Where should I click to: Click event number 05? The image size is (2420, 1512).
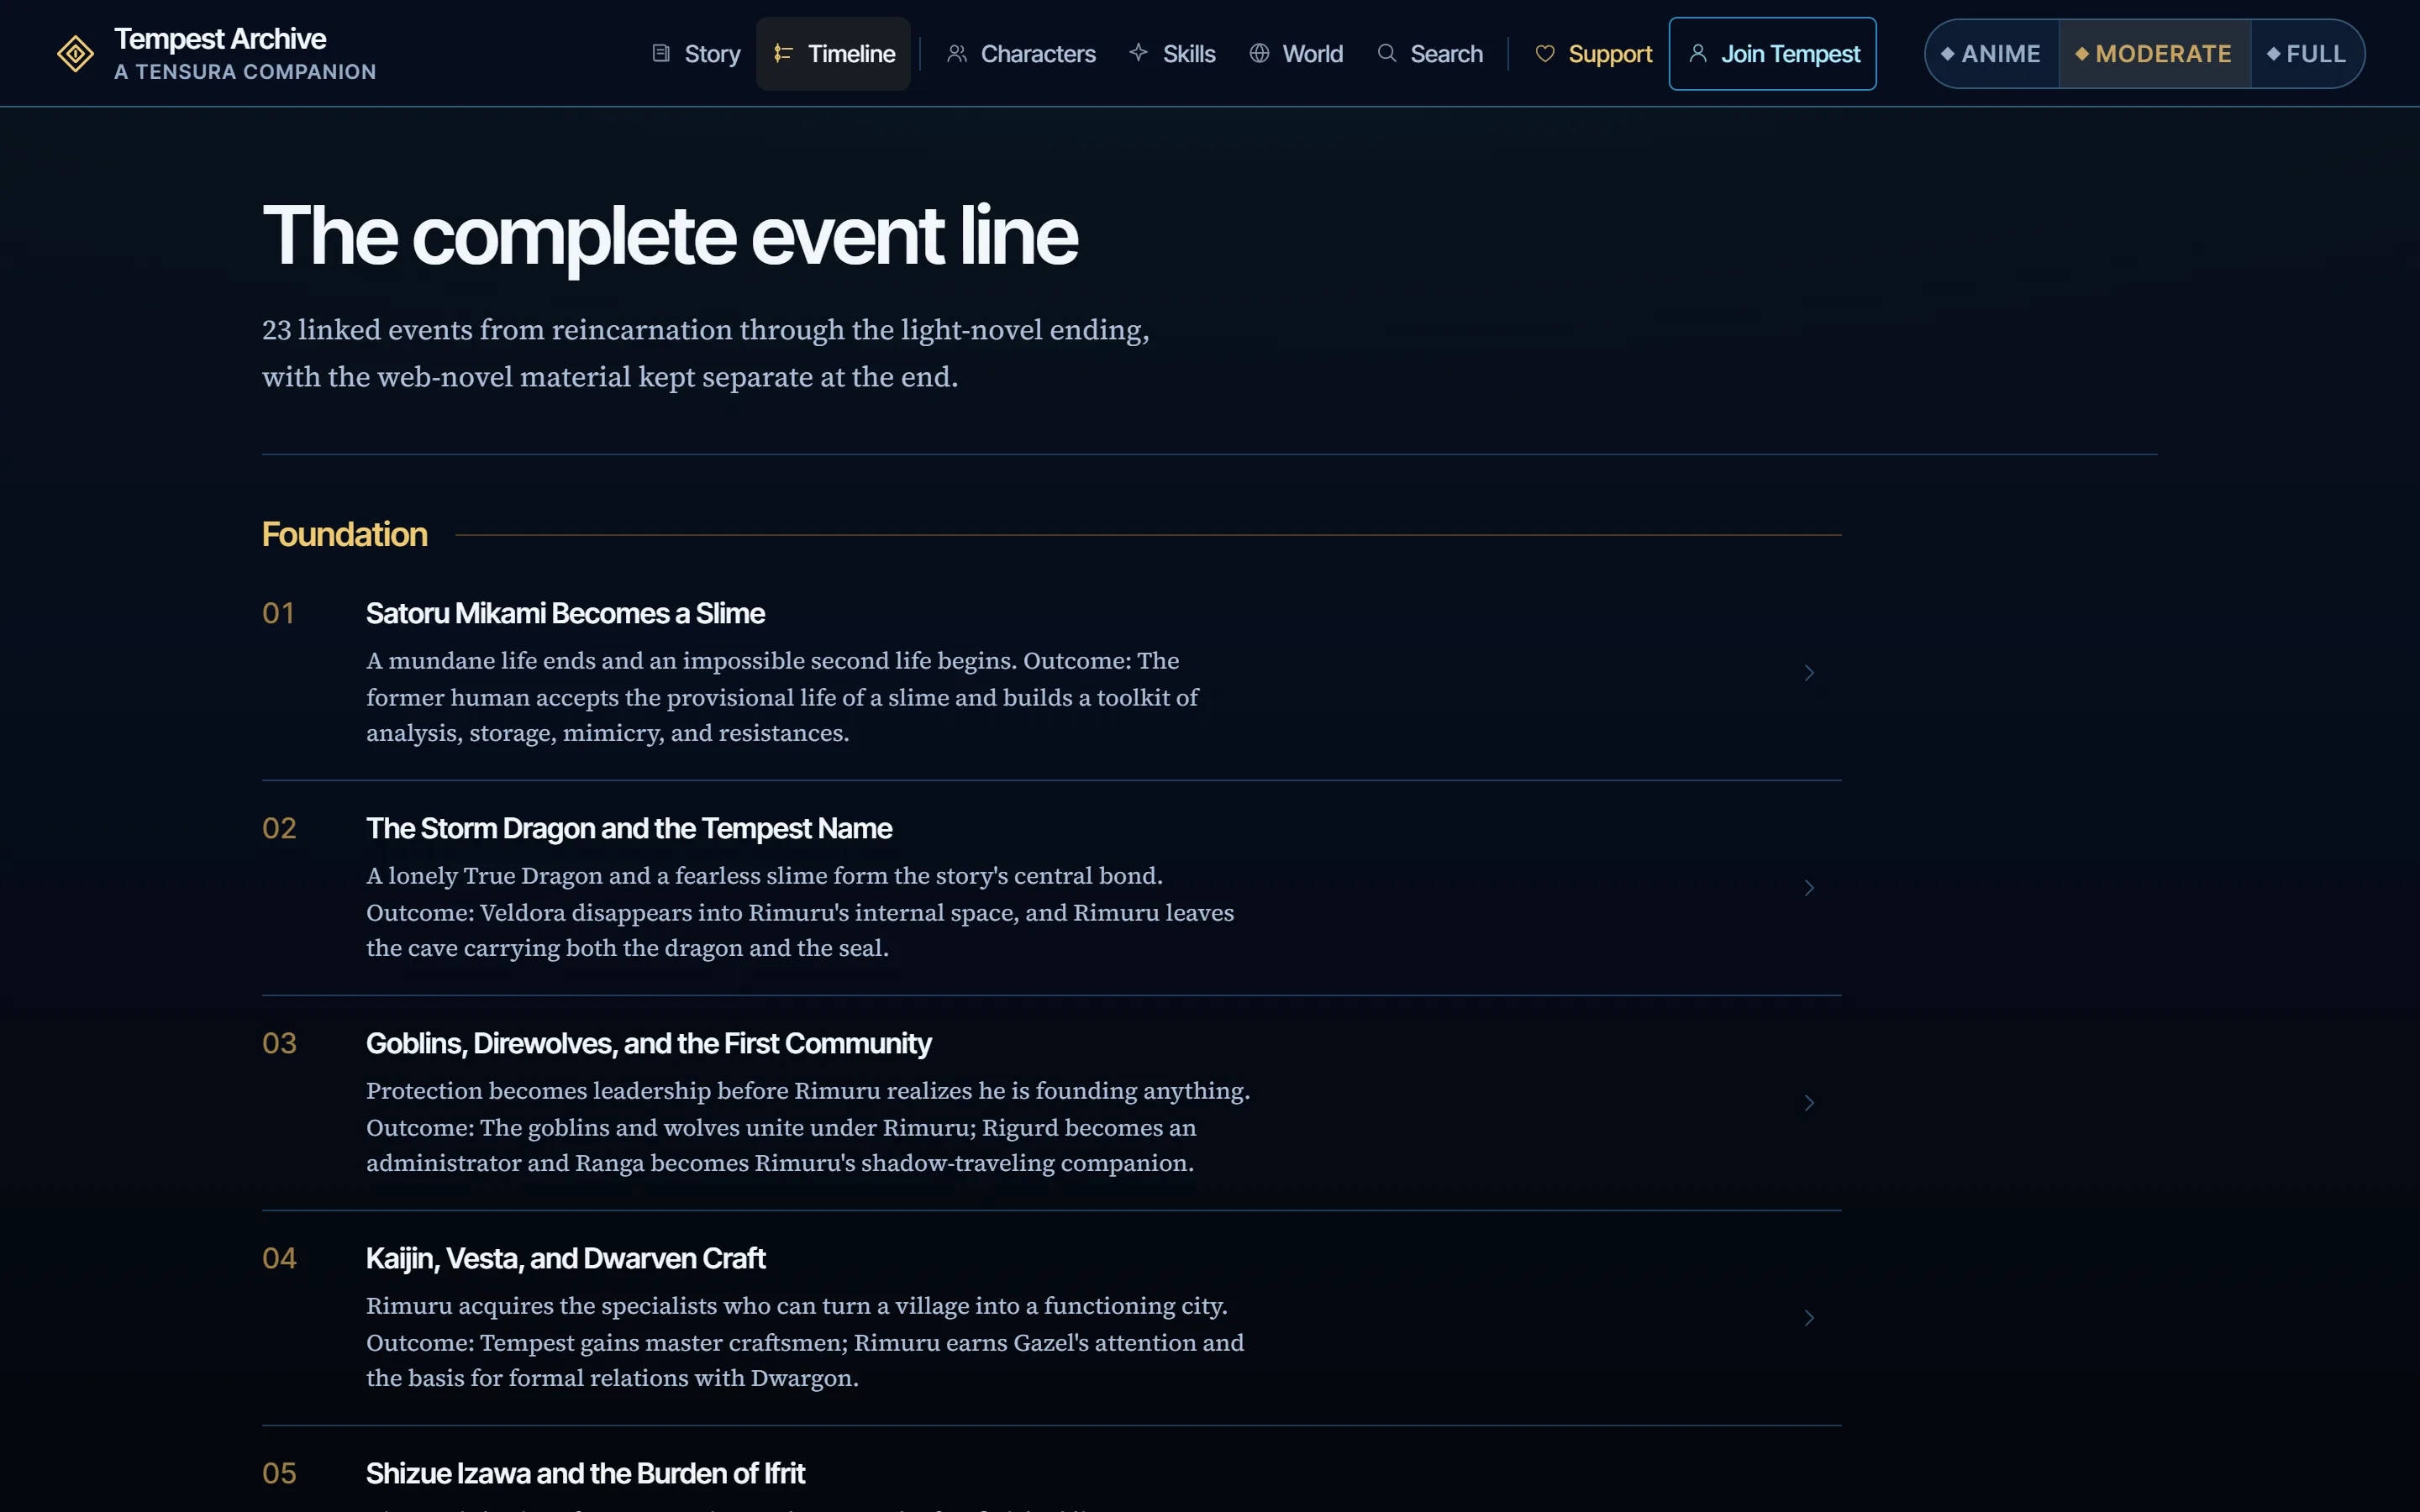[x=279, y=1473]
